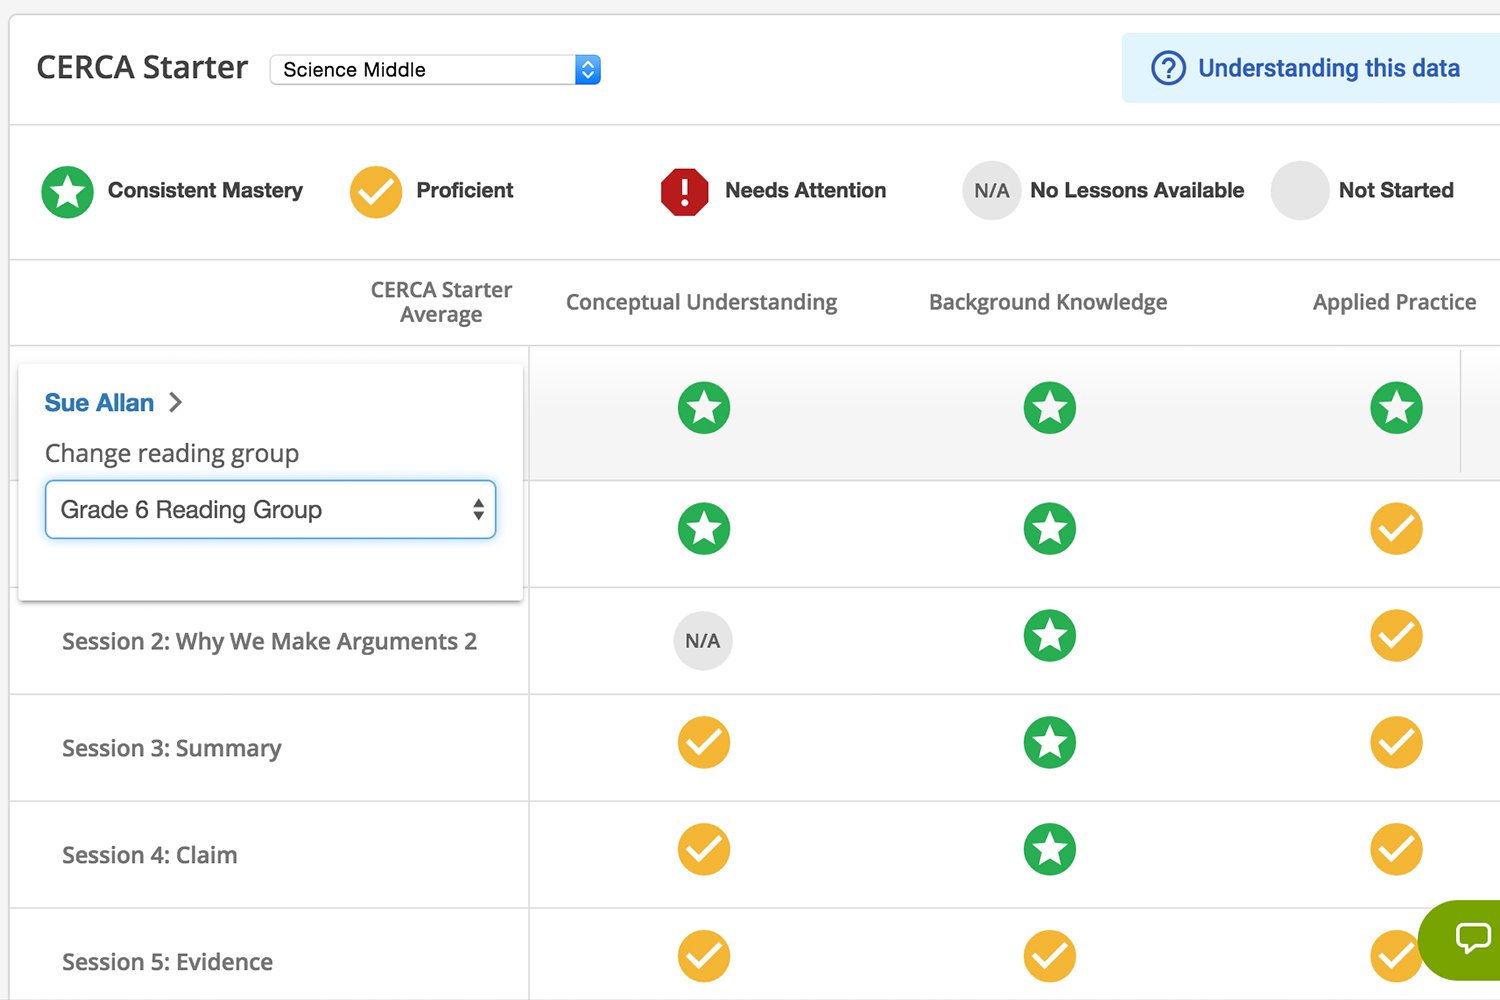
Task: Click N/A icon in Session 2 row
Action: (703, 641)
